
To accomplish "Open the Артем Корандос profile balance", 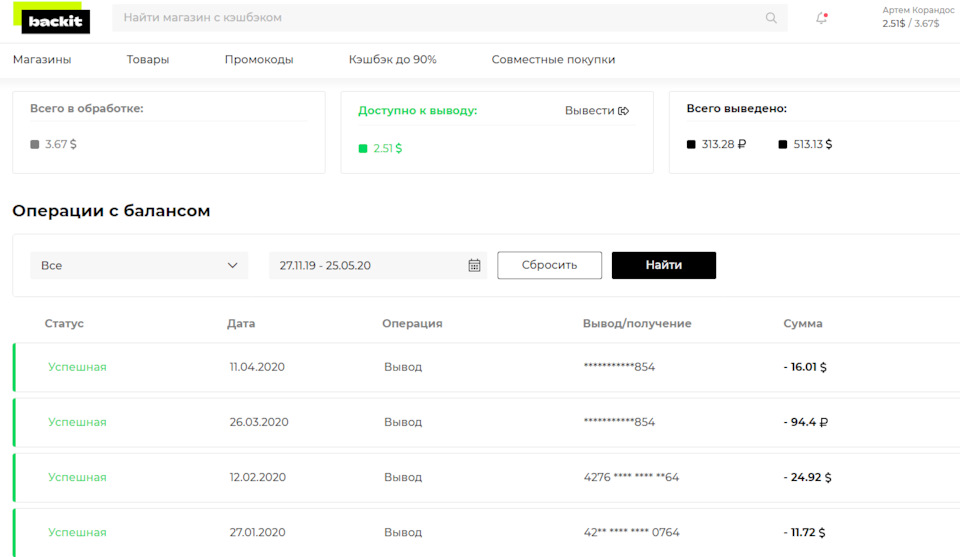I will click(917, 17).
